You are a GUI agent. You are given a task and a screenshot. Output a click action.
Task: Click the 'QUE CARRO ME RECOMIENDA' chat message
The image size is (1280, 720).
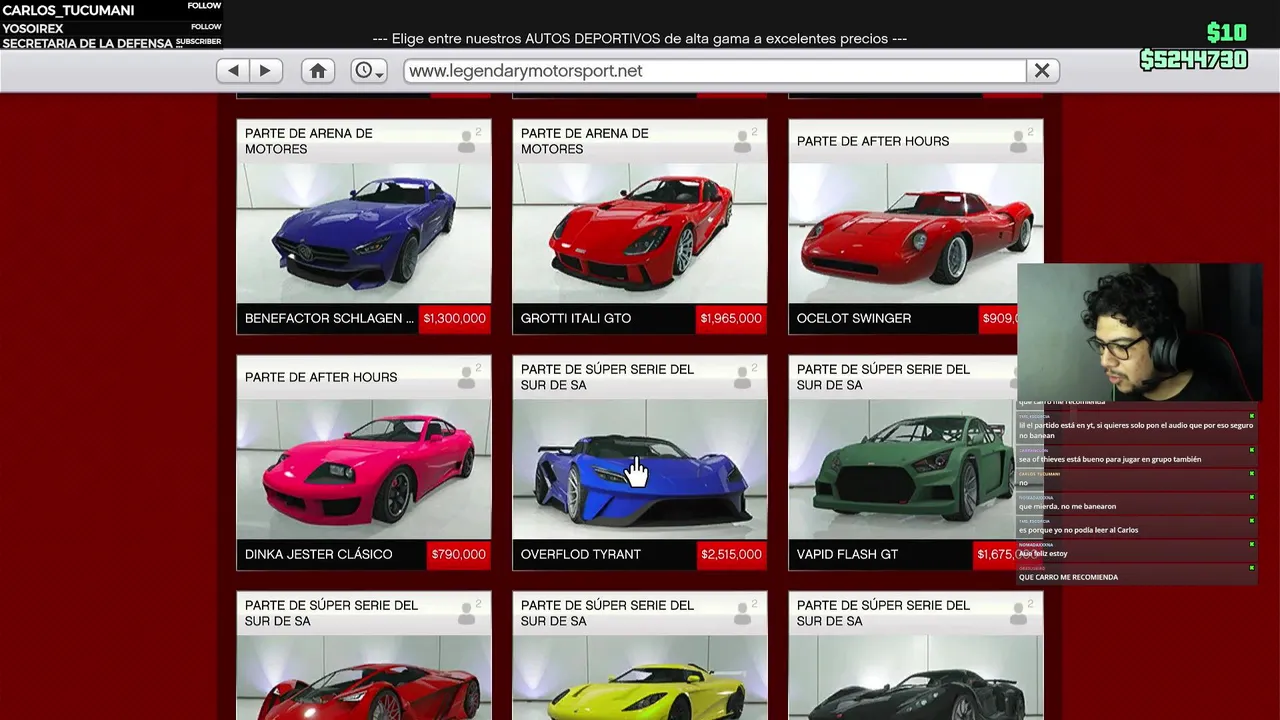[1068, 577]
